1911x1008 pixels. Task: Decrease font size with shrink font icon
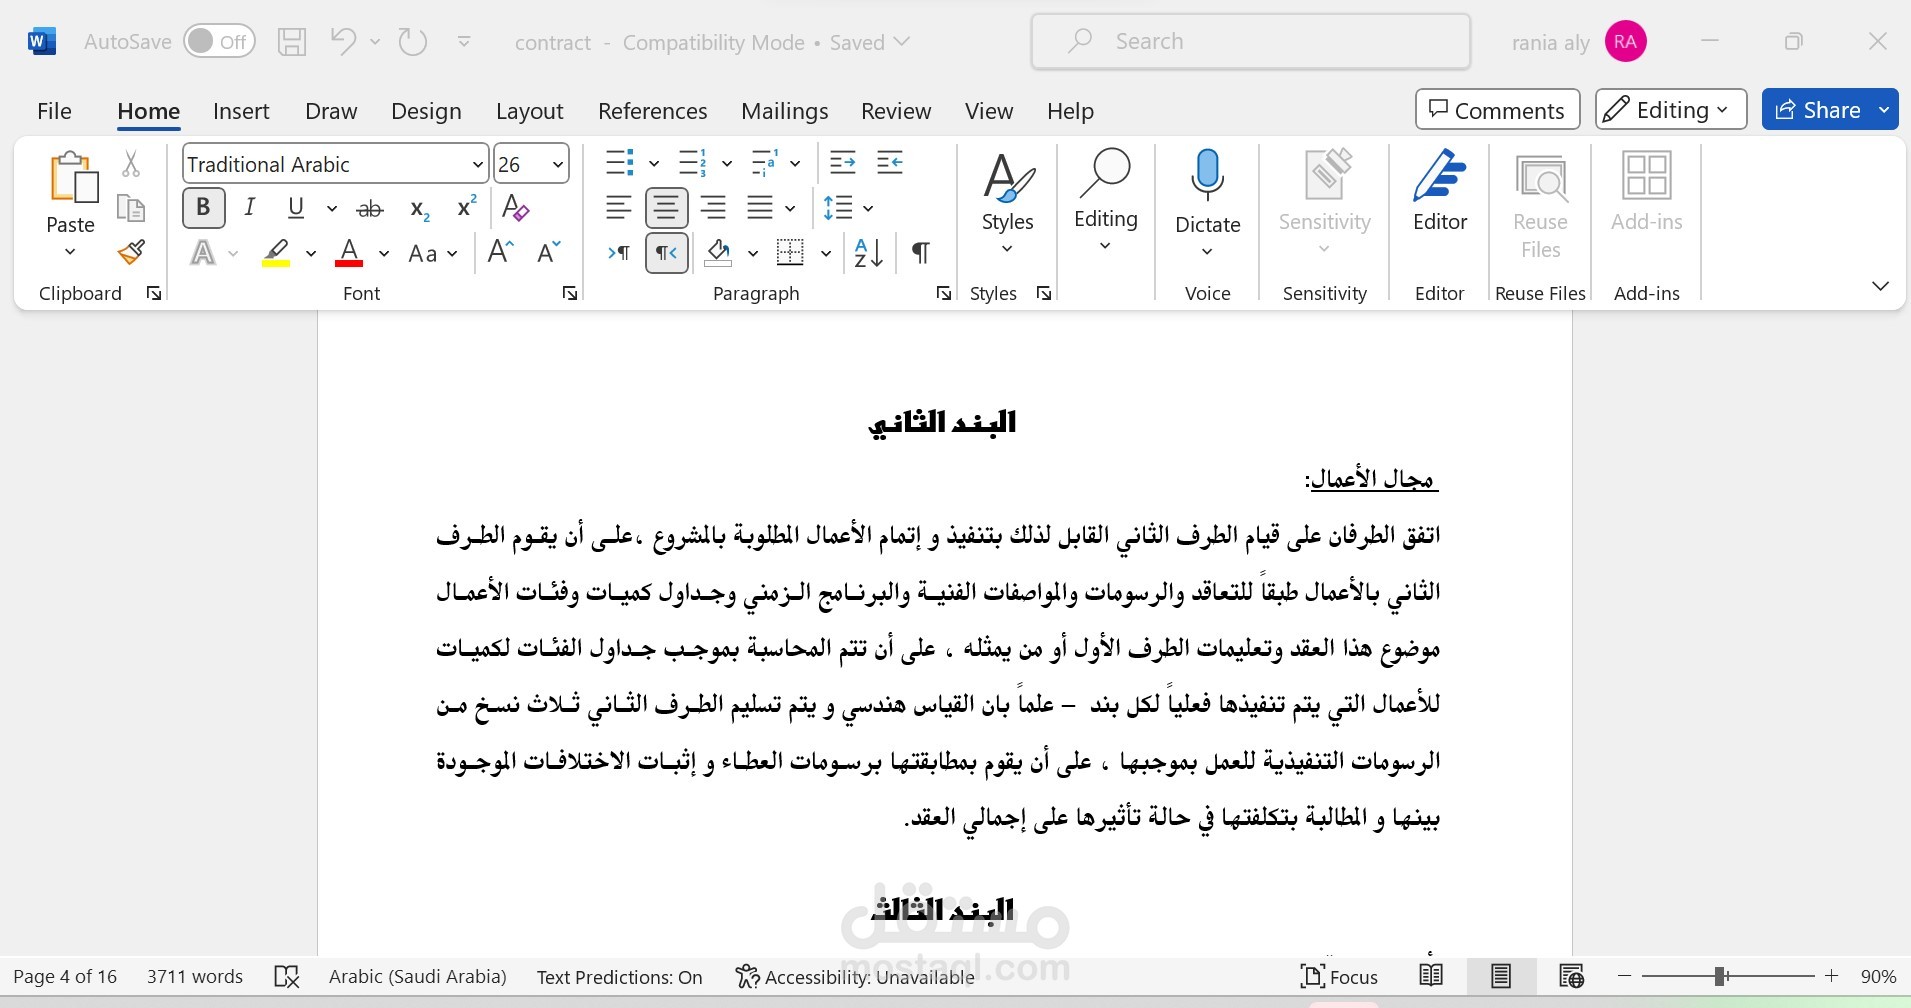pos(549,253)
